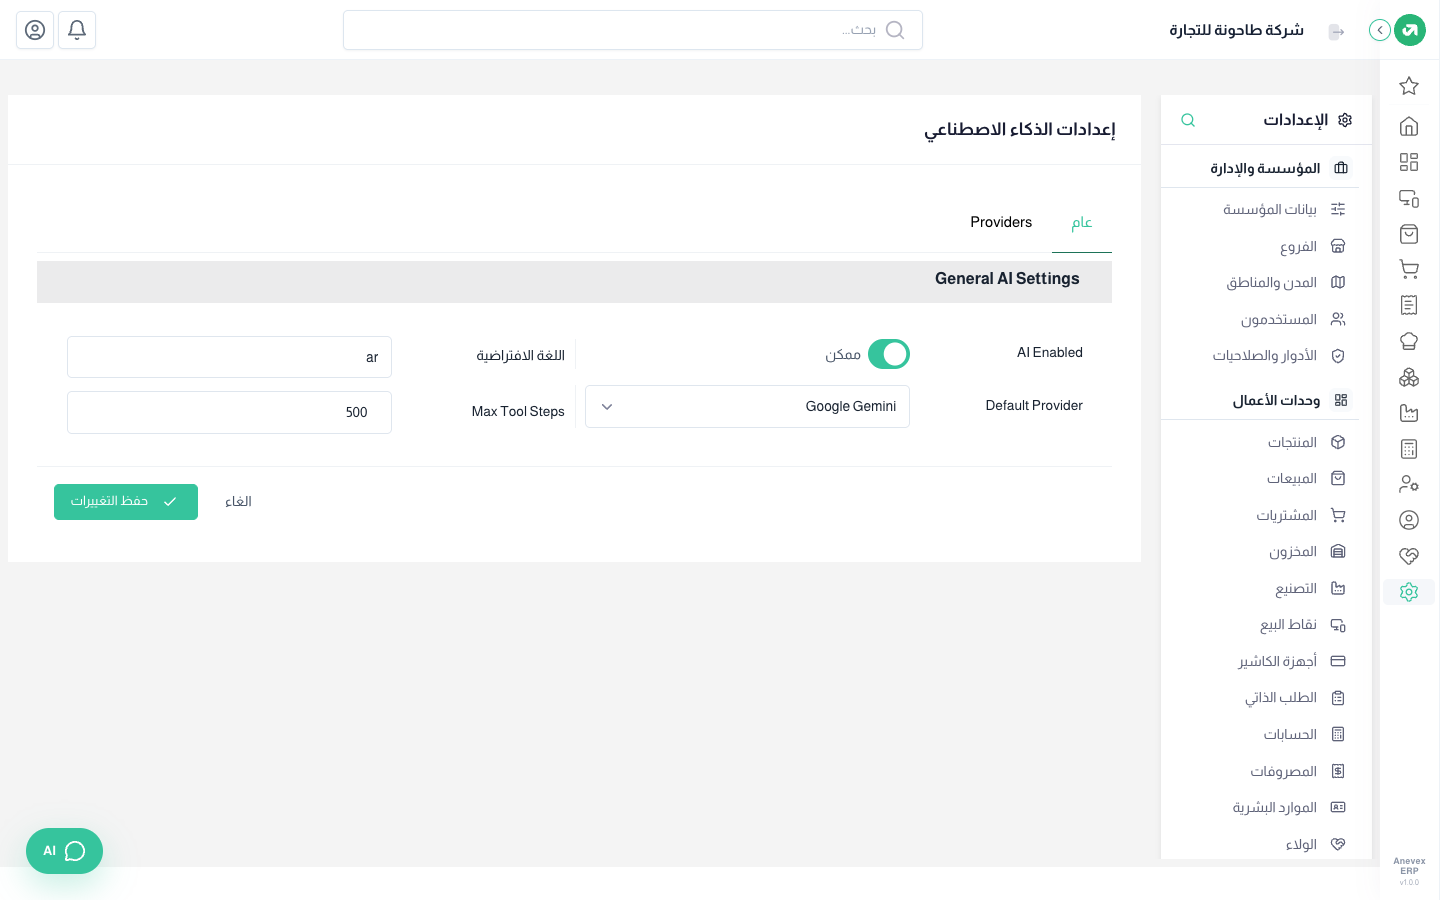Click the green search icon in settings panel
The width and height of the screenshot is (1440, 900).
click(1188, 120)
